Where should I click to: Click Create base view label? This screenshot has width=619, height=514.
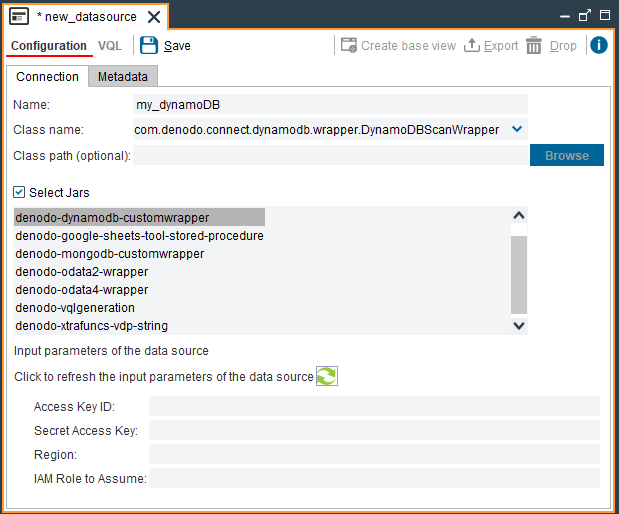pyautogui.click(x=408, y=46)
